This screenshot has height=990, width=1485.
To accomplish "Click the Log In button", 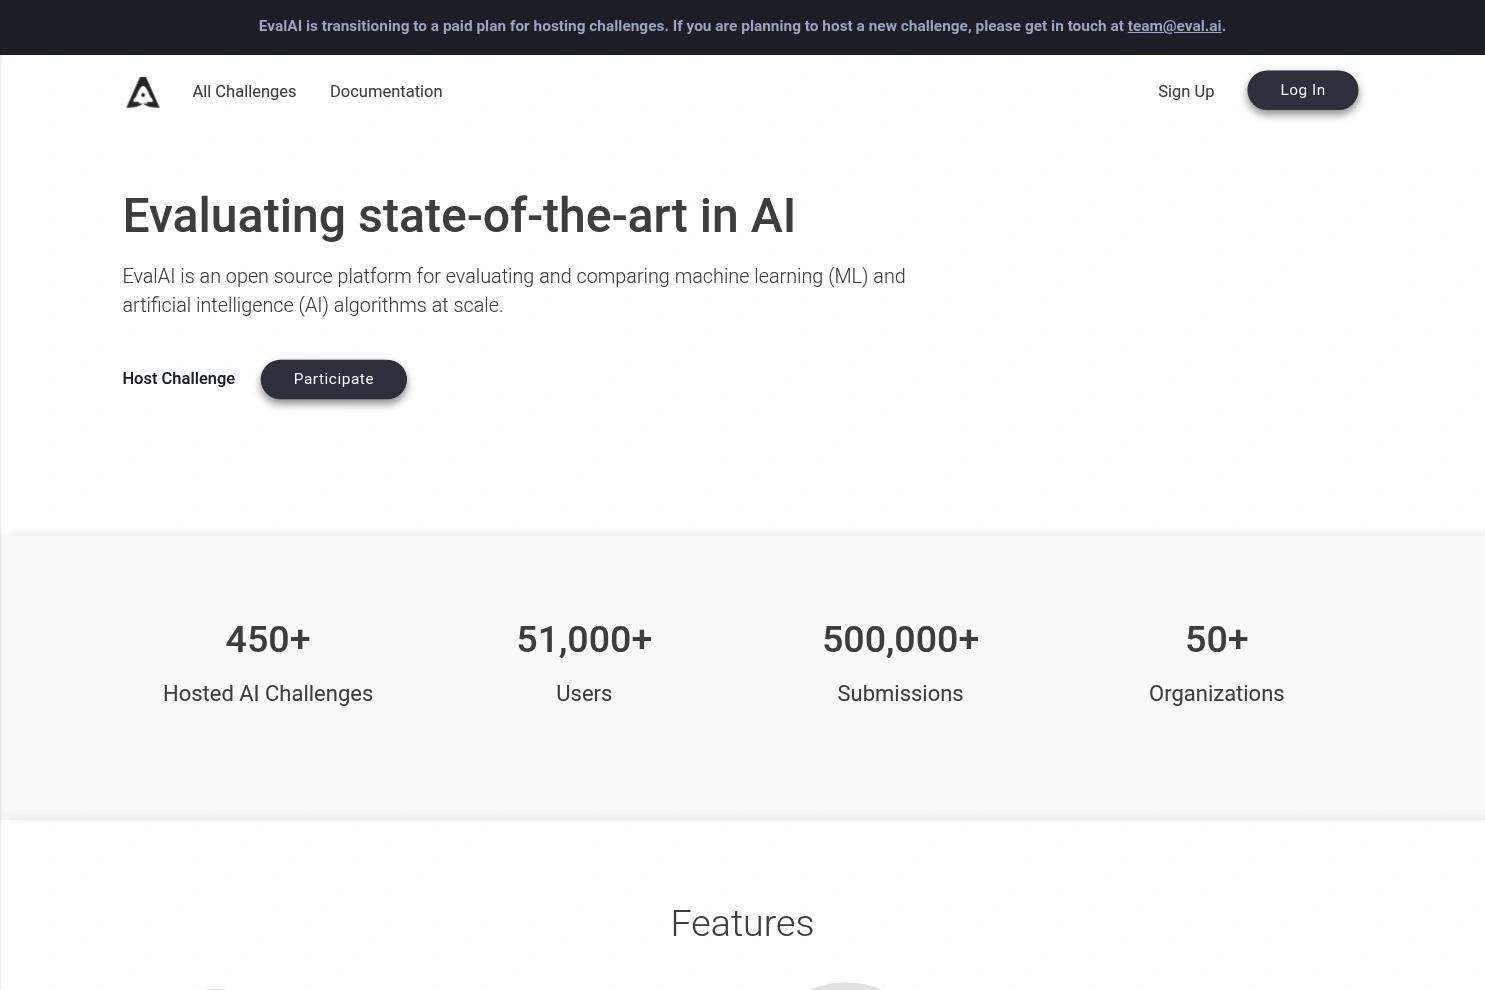I will coord(1302,90).
